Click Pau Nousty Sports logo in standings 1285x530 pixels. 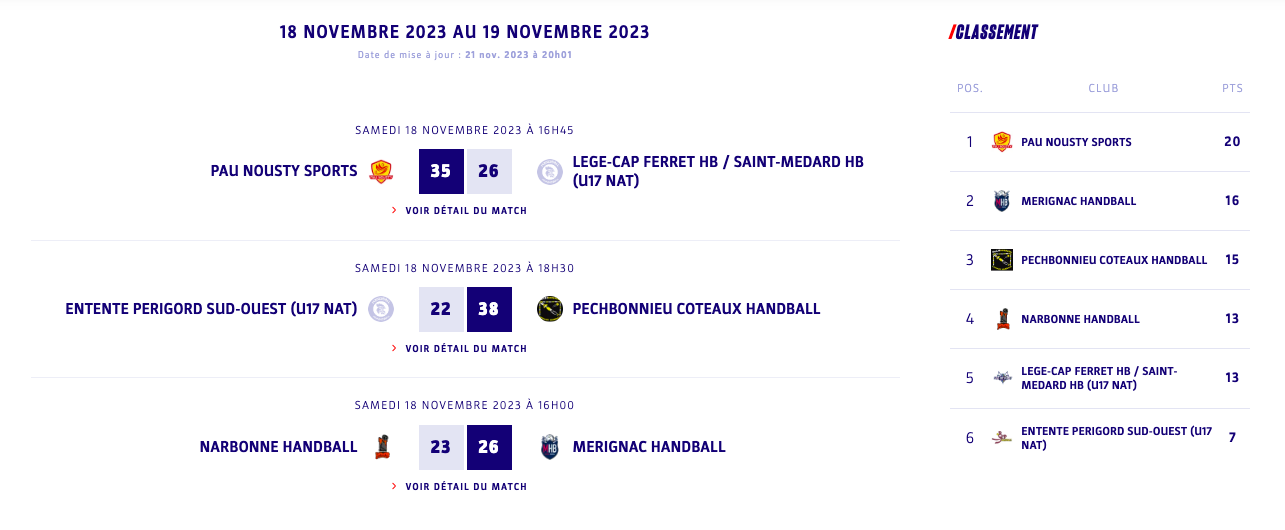pos(1002,142)
